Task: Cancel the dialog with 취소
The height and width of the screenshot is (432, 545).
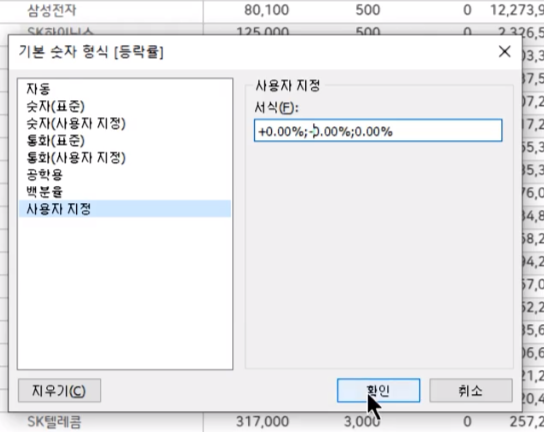Action: tap(471, 391)
